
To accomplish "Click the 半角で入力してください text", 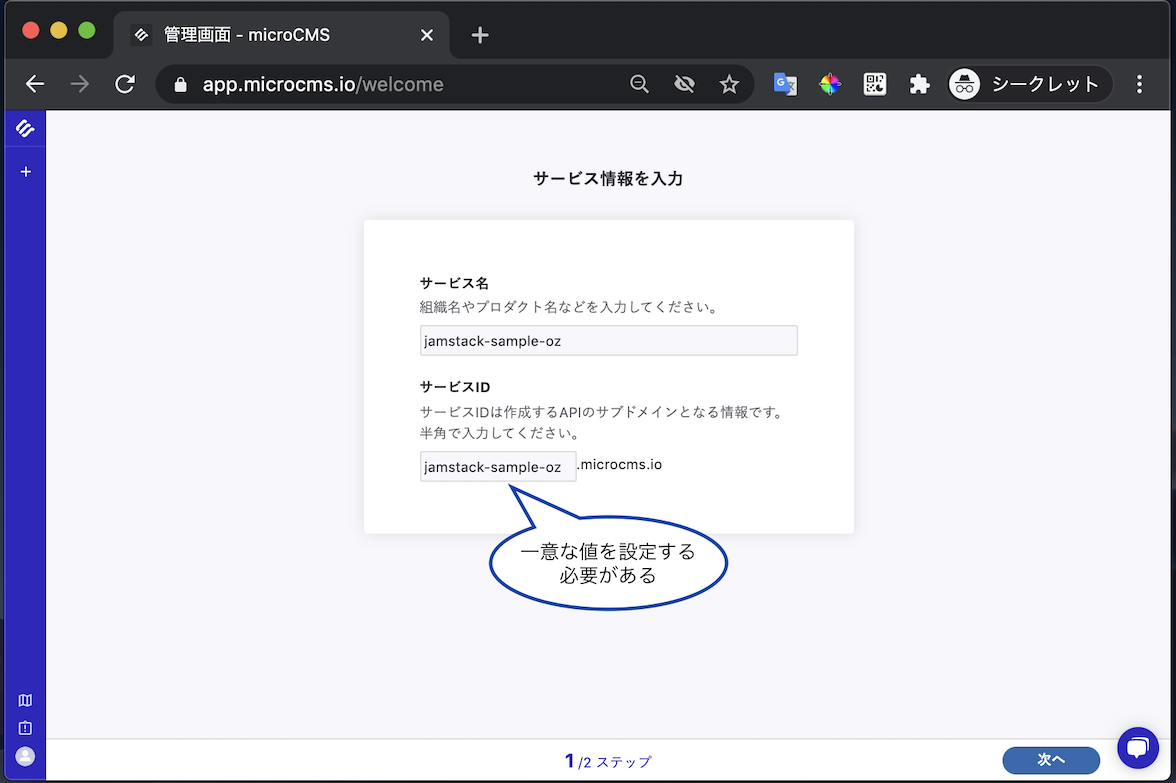I will [500, 433].
